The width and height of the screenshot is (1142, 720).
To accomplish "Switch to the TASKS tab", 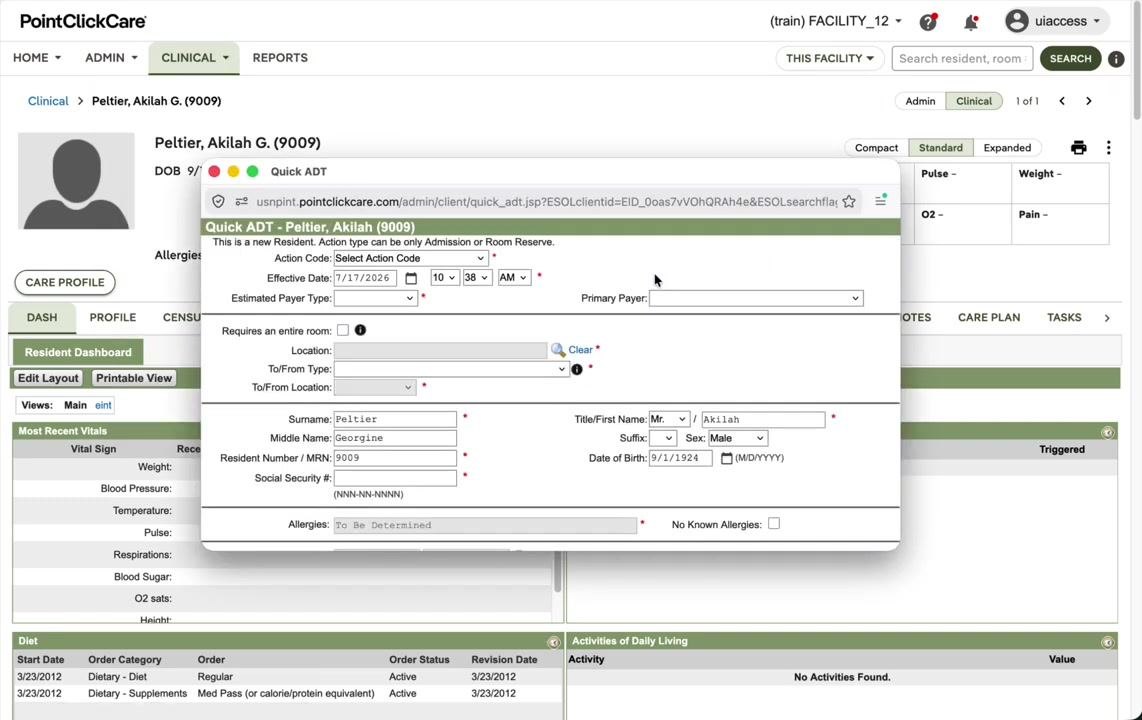I will coord(1063,317).
